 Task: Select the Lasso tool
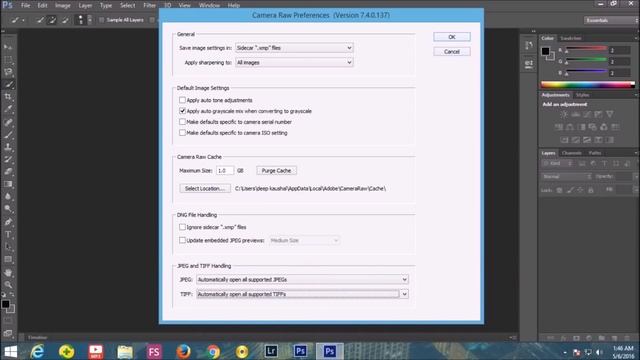pyautogui.click(x=8, y=72)
